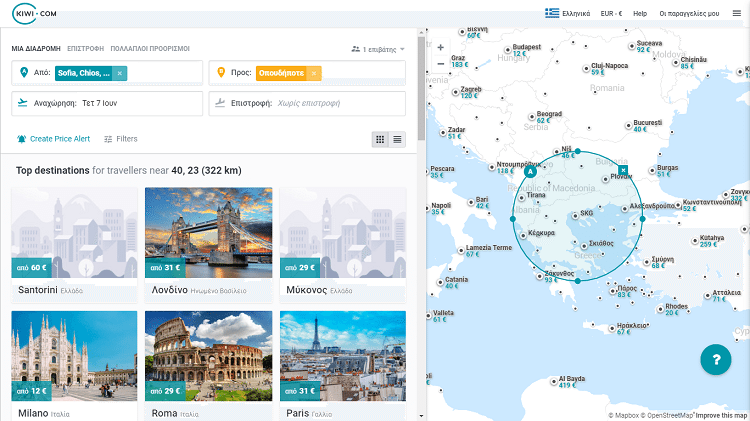750x421 pixels.
Task: Open the hamburger menu icon
Action: pyautogui.click(x=737, y=13)
